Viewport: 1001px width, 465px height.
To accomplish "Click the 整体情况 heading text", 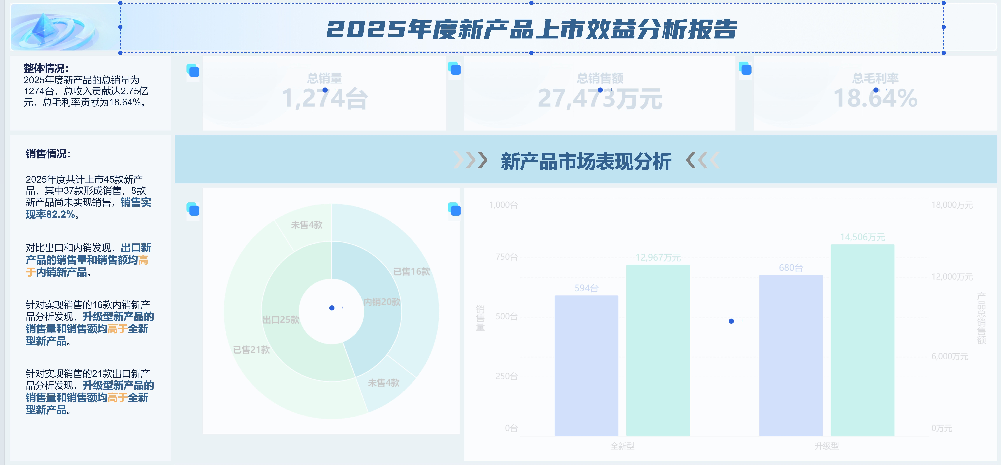I will (47, 69).
